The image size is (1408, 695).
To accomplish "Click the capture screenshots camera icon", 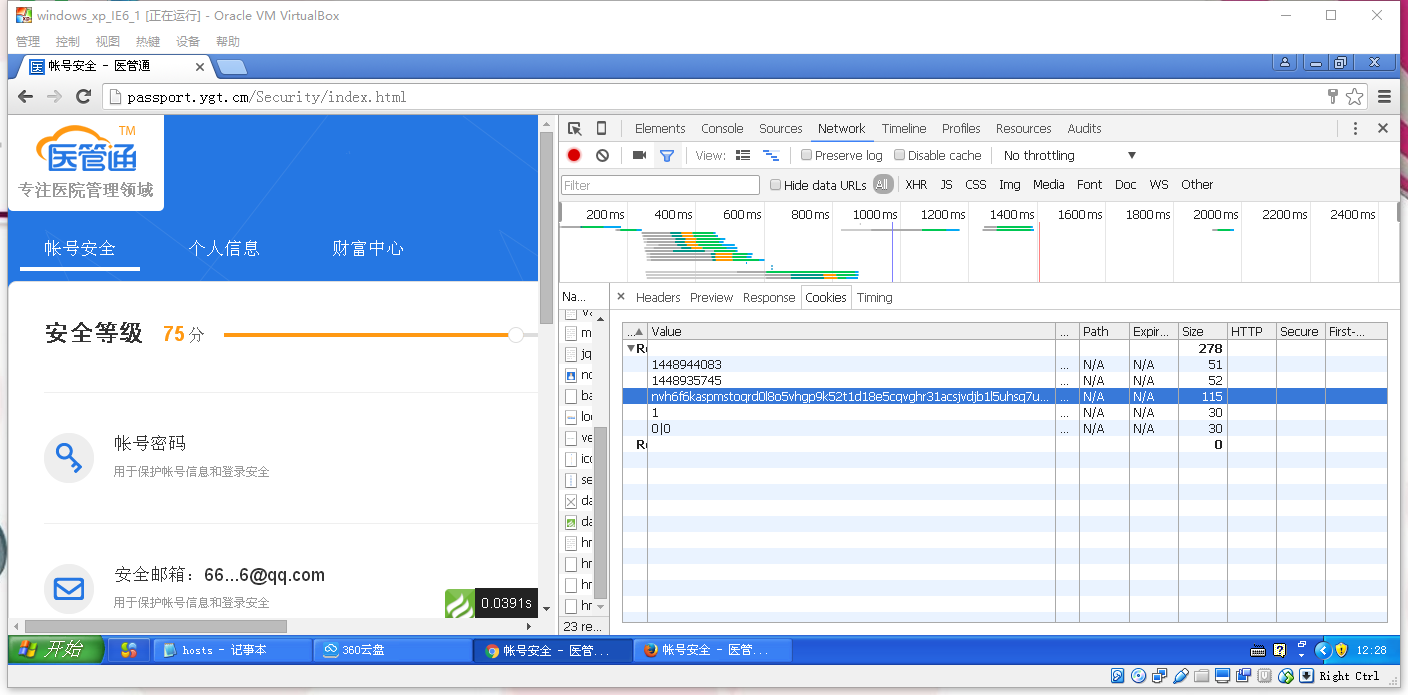I will 639,155.
